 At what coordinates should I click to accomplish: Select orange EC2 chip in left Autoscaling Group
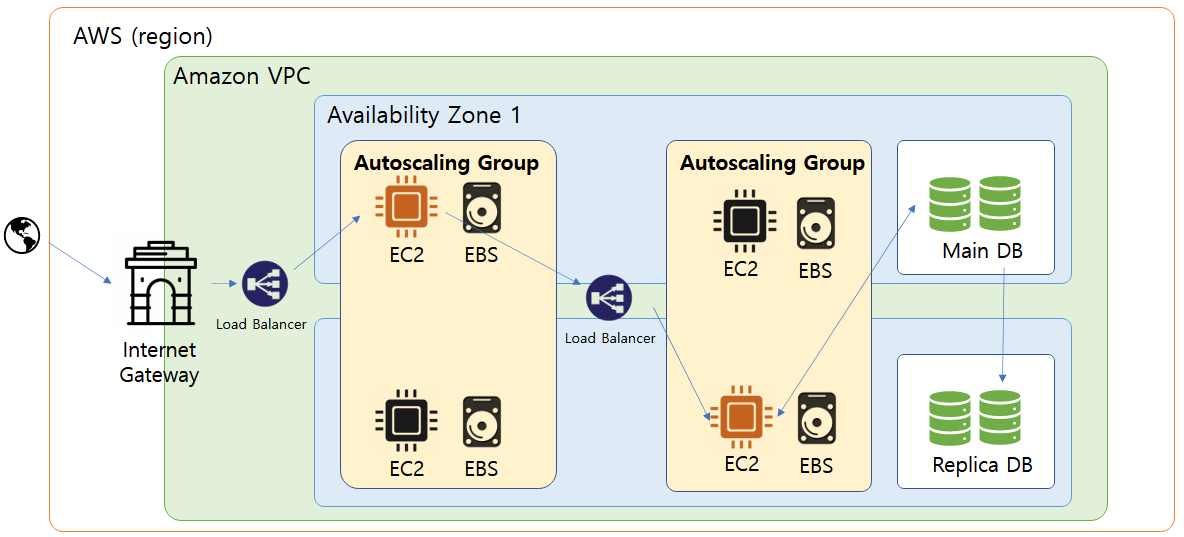coord(407,205)
